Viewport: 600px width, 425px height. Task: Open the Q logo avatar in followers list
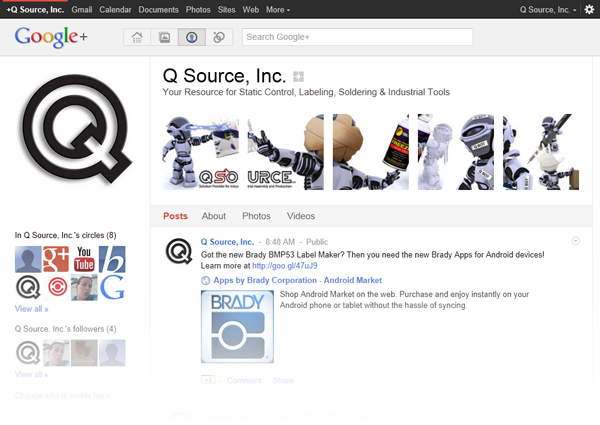click(x=28, y=353)
